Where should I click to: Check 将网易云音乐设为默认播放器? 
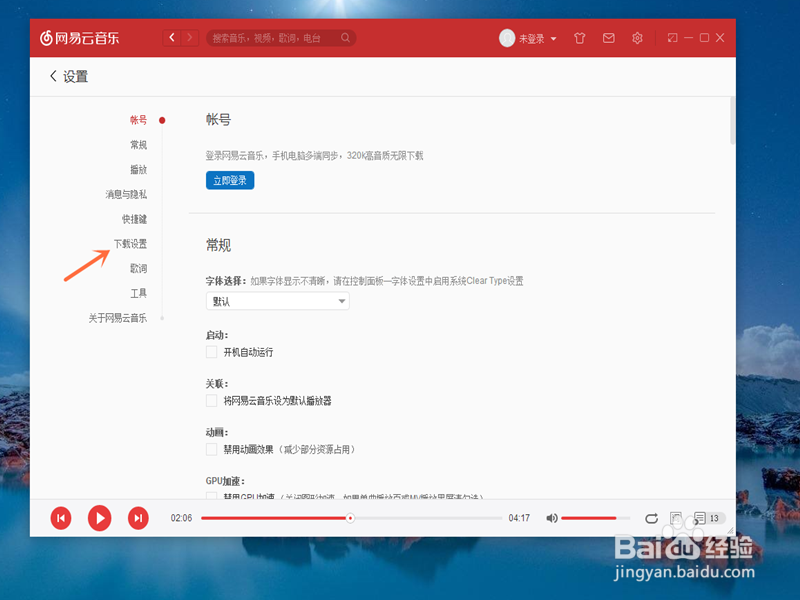(211, 401)
